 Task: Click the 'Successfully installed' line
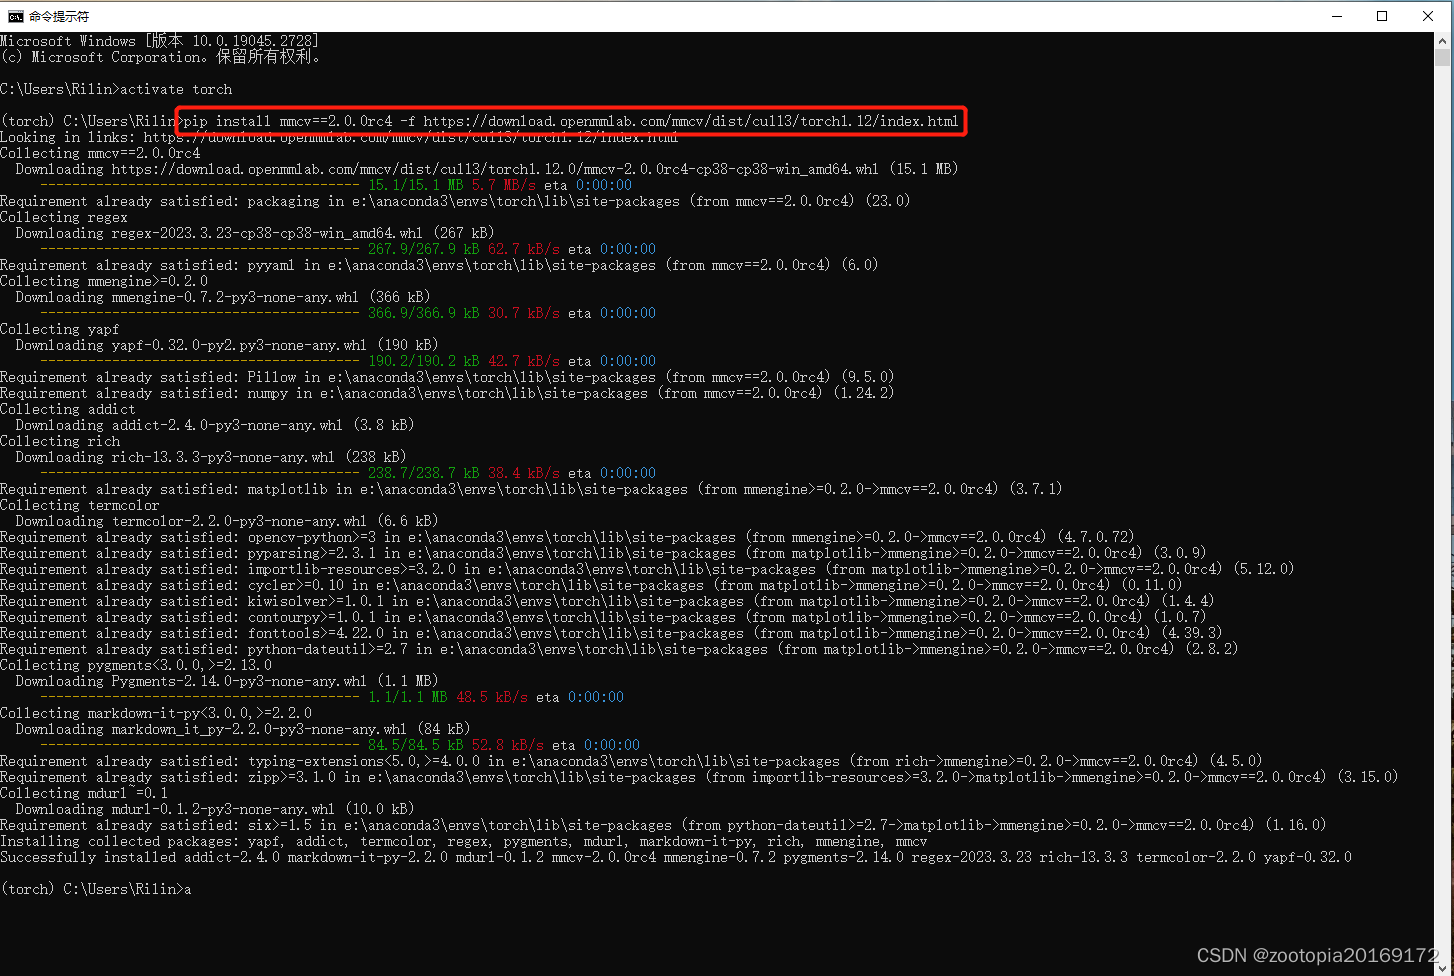point(676,857)
